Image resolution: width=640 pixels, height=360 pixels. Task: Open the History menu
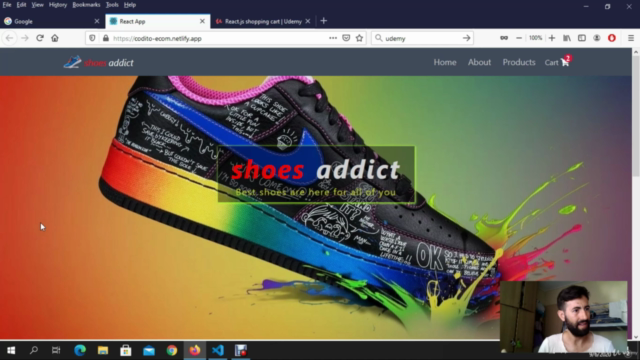[x=58, y=5]
